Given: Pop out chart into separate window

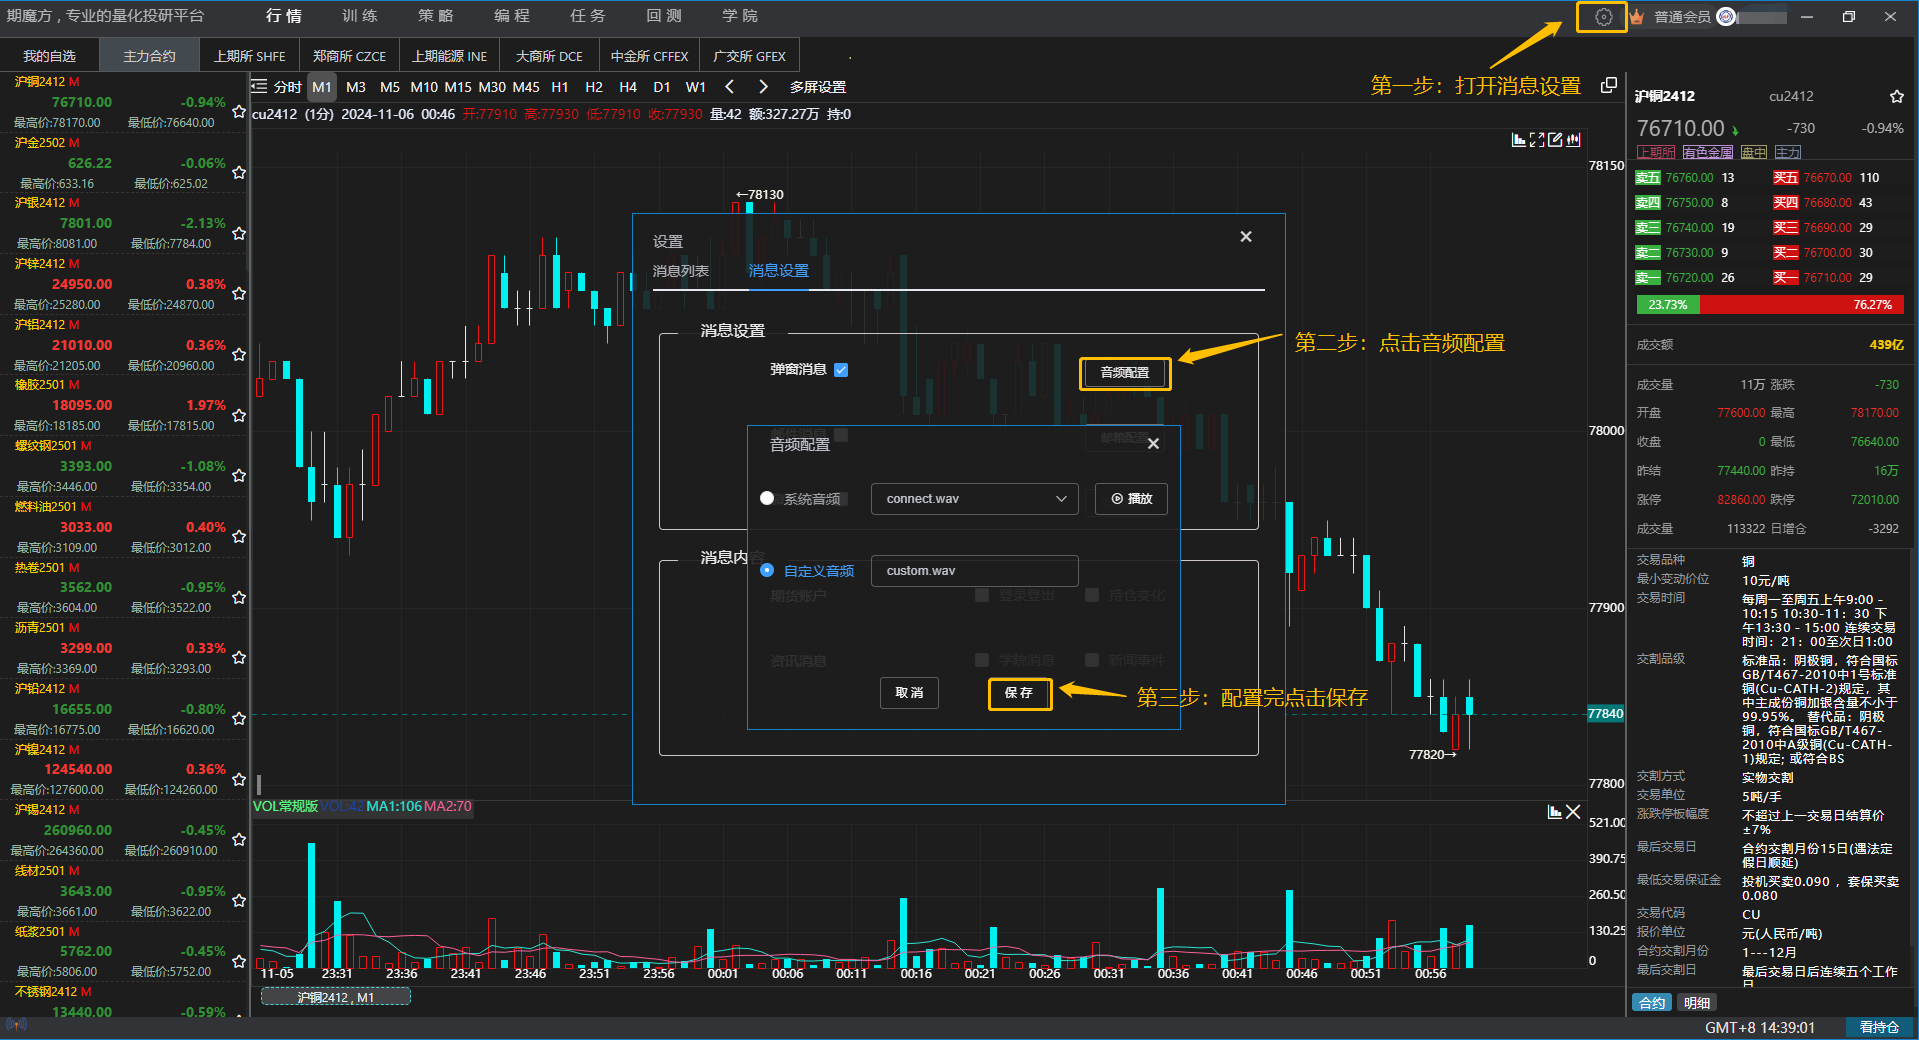Looking at the screenshot, I should tap(1609, 85).
